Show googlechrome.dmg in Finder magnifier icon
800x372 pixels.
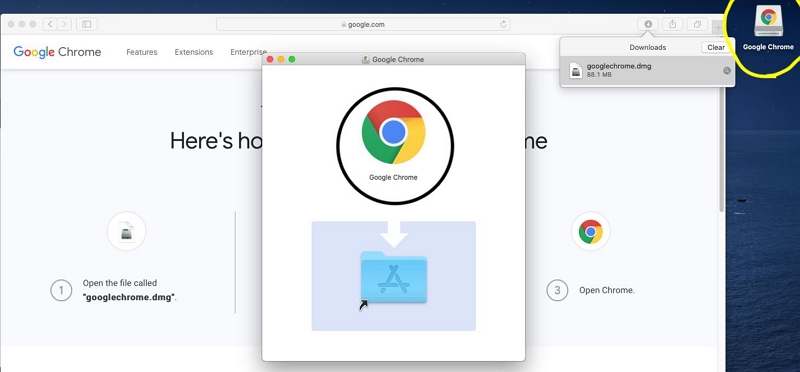(727, 70)
